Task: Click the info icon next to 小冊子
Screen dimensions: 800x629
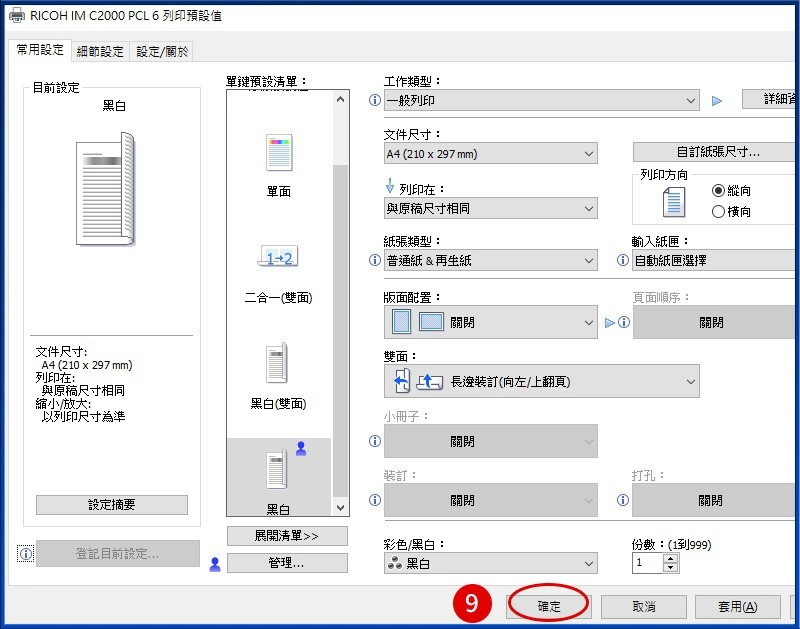Action: click(375, 441)
